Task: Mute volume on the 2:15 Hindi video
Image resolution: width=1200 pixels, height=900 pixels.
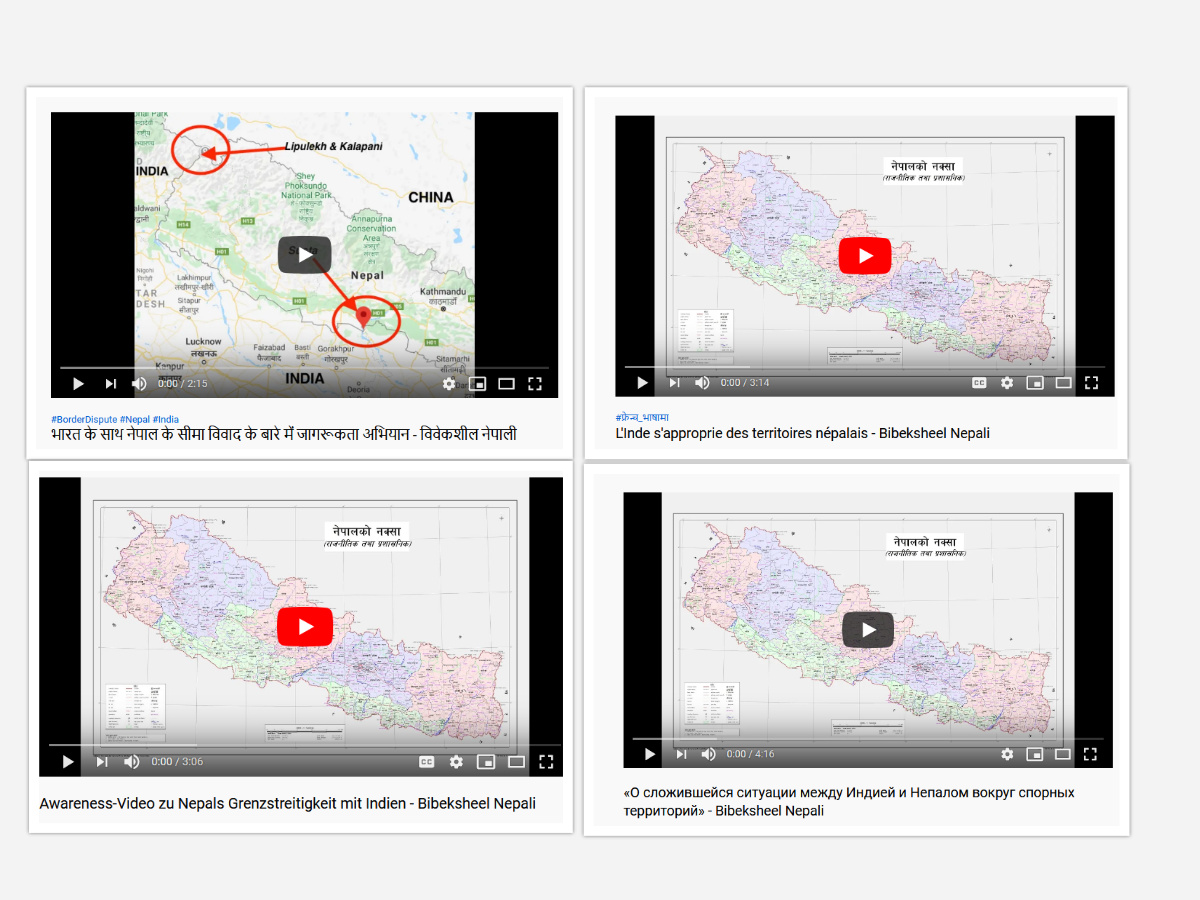Action: click(x=139, y=384)
